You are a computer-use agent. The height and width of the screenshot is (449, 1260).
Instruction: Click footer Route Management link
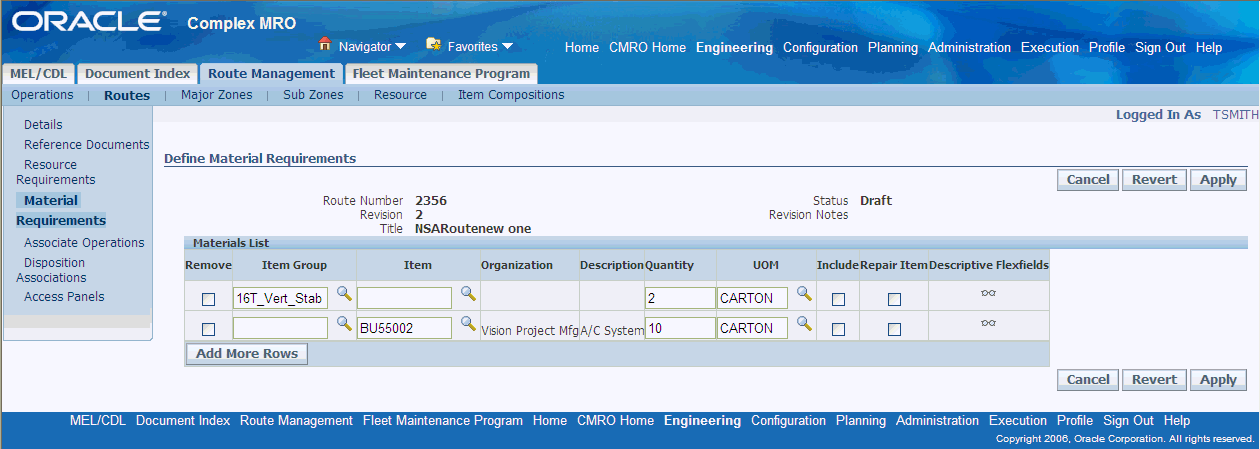click(x=296, y=421)
